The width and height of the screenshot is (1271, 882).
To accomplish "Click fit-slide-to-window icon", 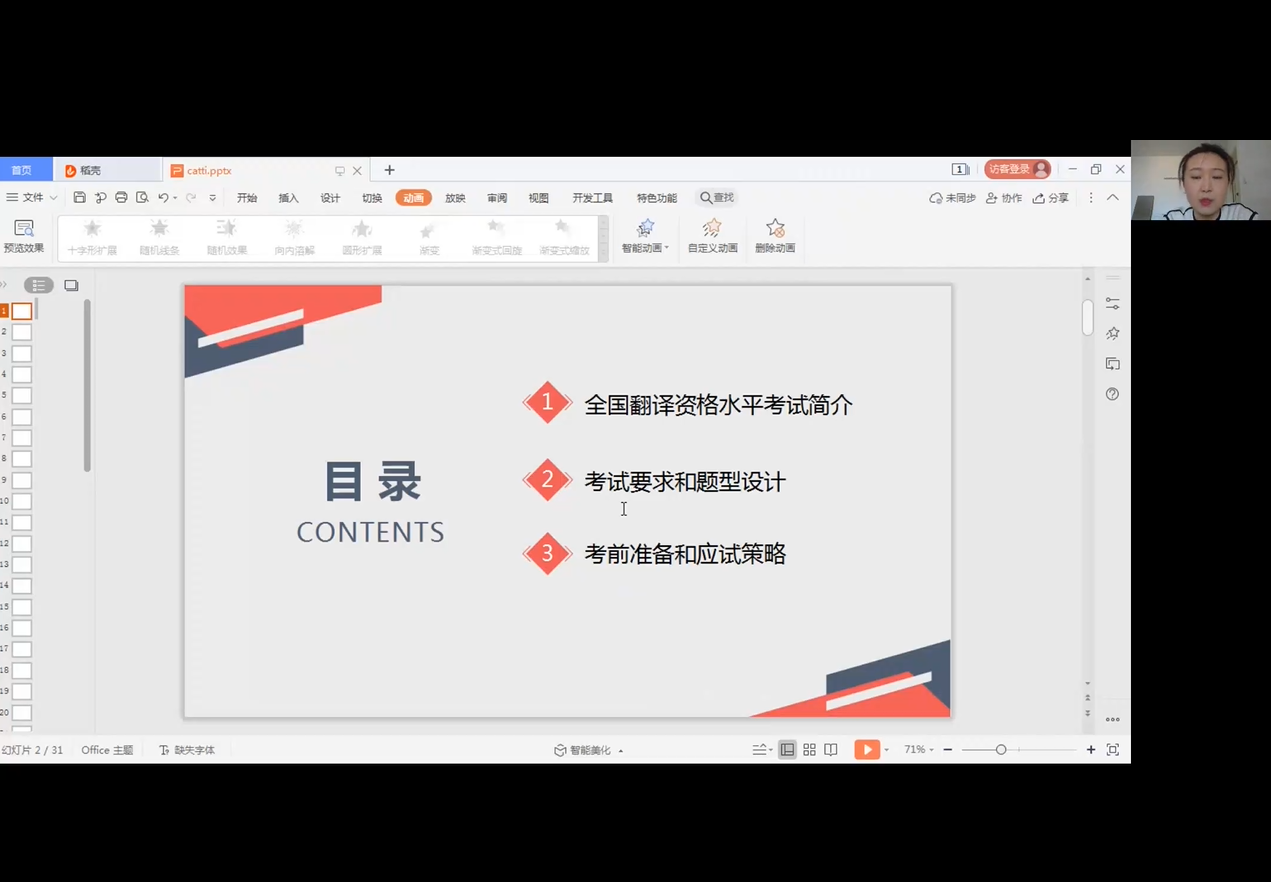I will point(1113,750).
